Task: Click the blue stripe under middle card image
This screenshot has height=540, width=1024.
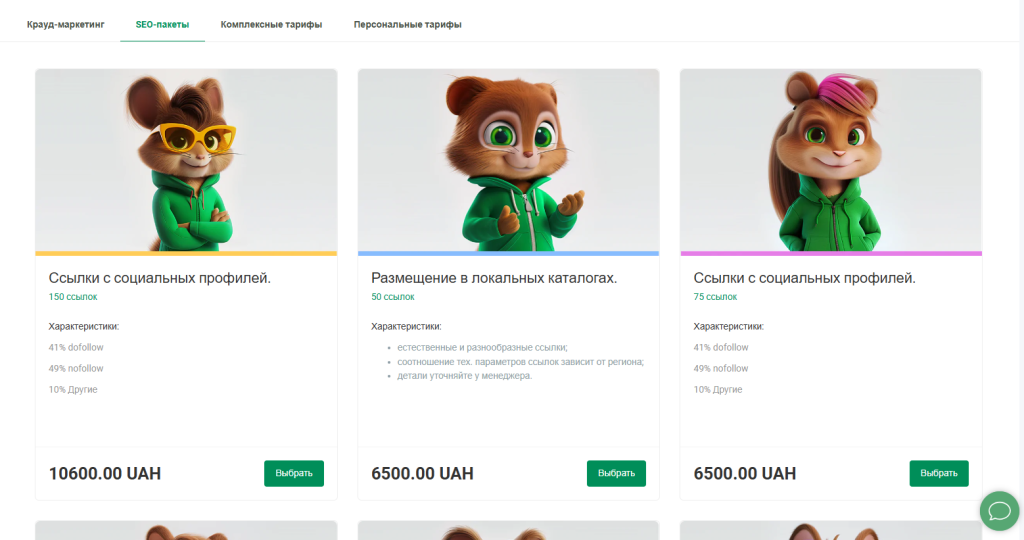Action: 508,254
